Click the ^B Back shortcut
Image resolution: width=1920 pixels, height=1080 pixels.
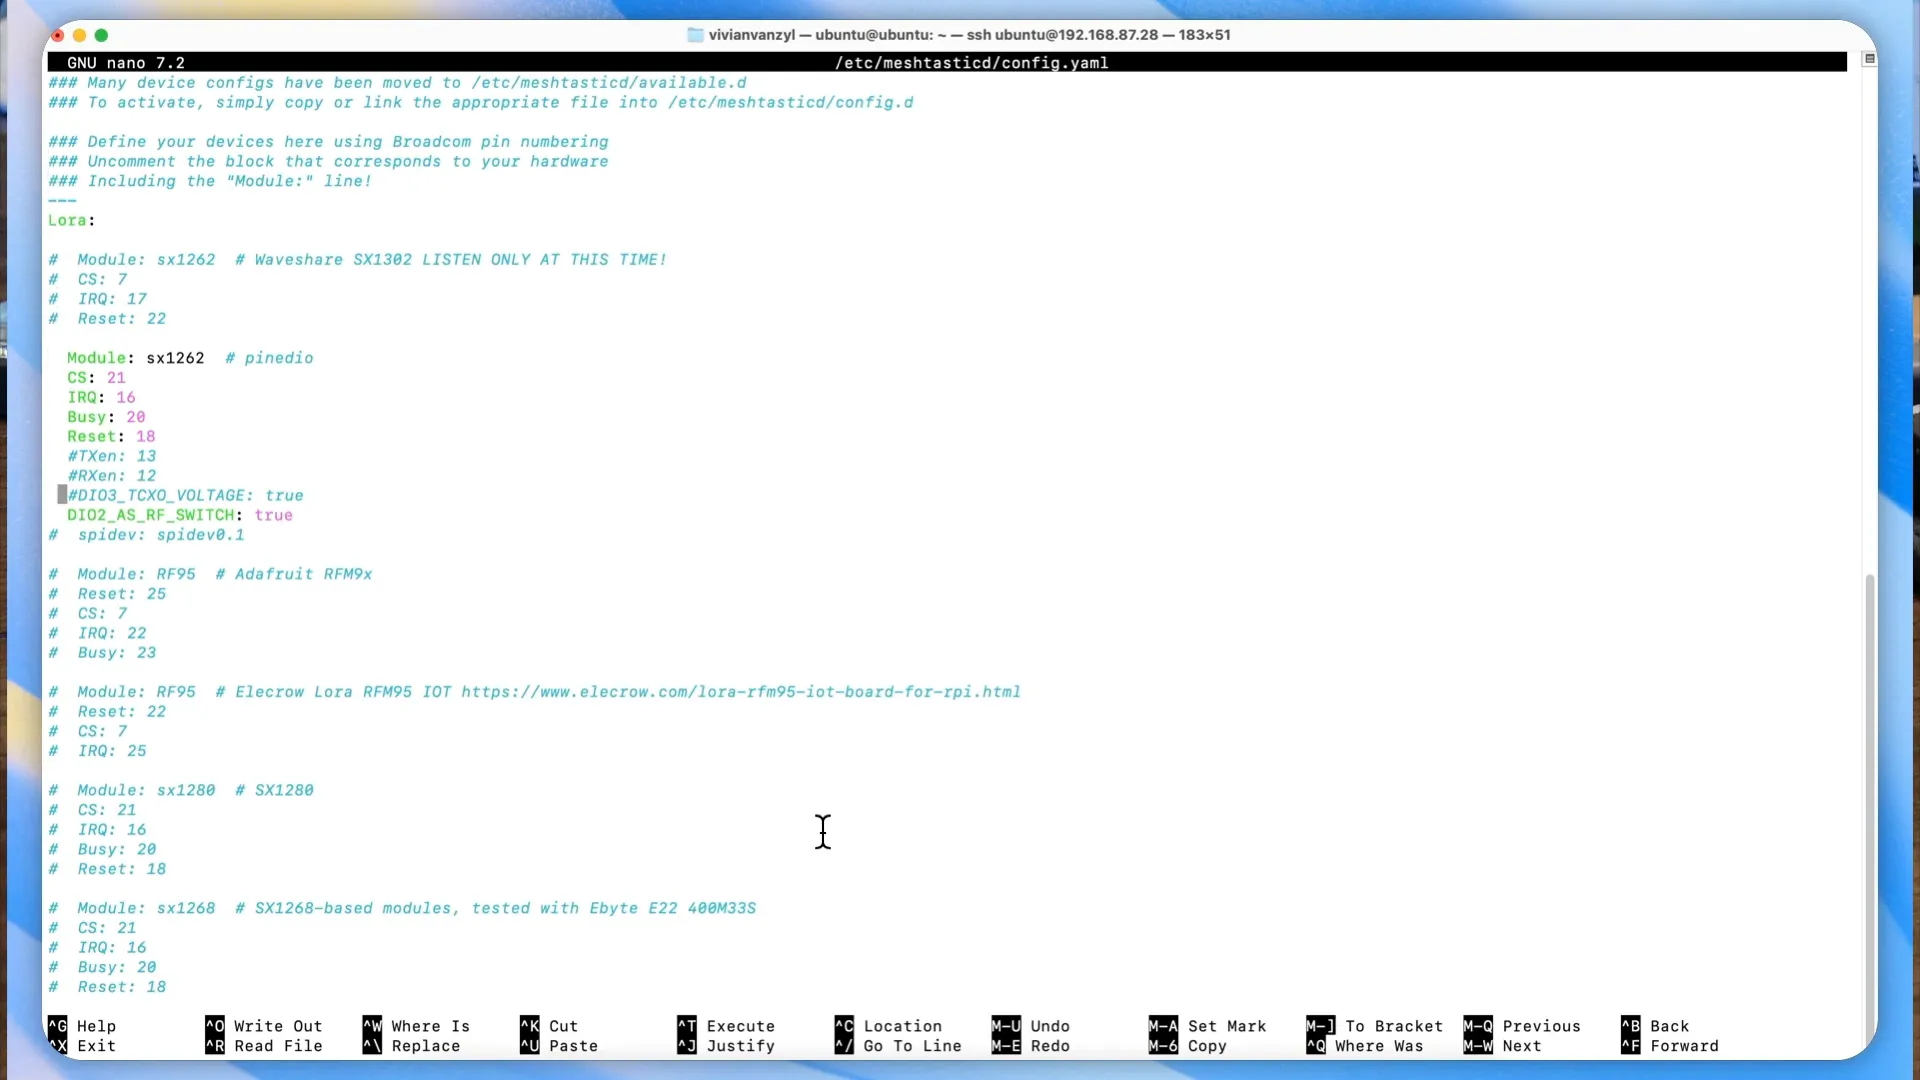coord(1655,1026)
